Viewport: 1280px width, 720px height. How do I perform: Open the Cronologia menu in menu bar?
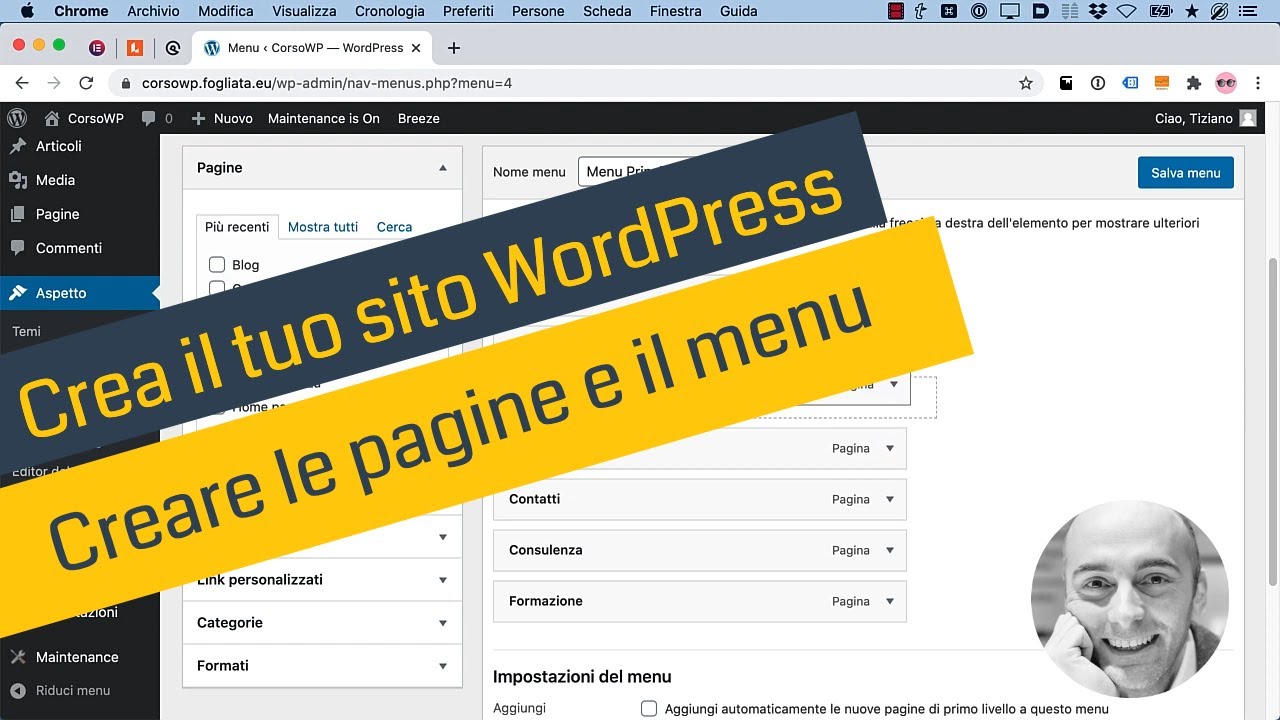coord(390,11)
